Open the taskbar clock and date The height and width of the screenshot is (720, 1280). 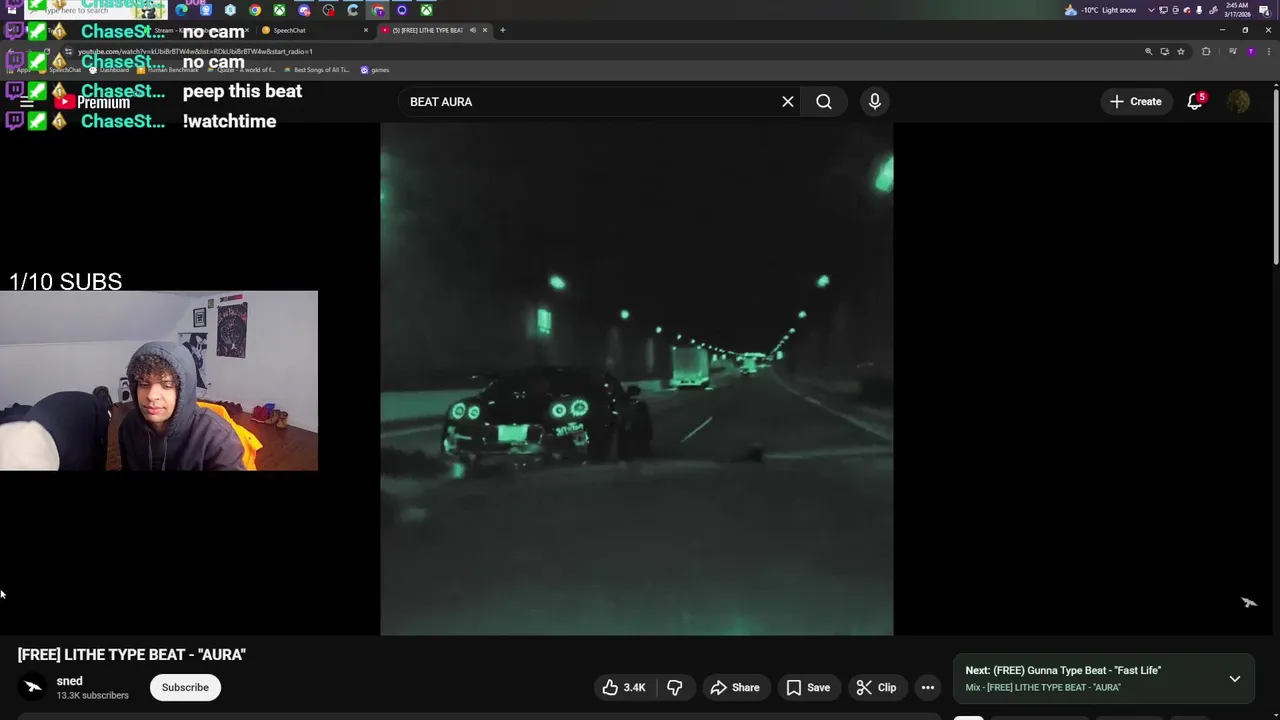[x=1237, y=10]
